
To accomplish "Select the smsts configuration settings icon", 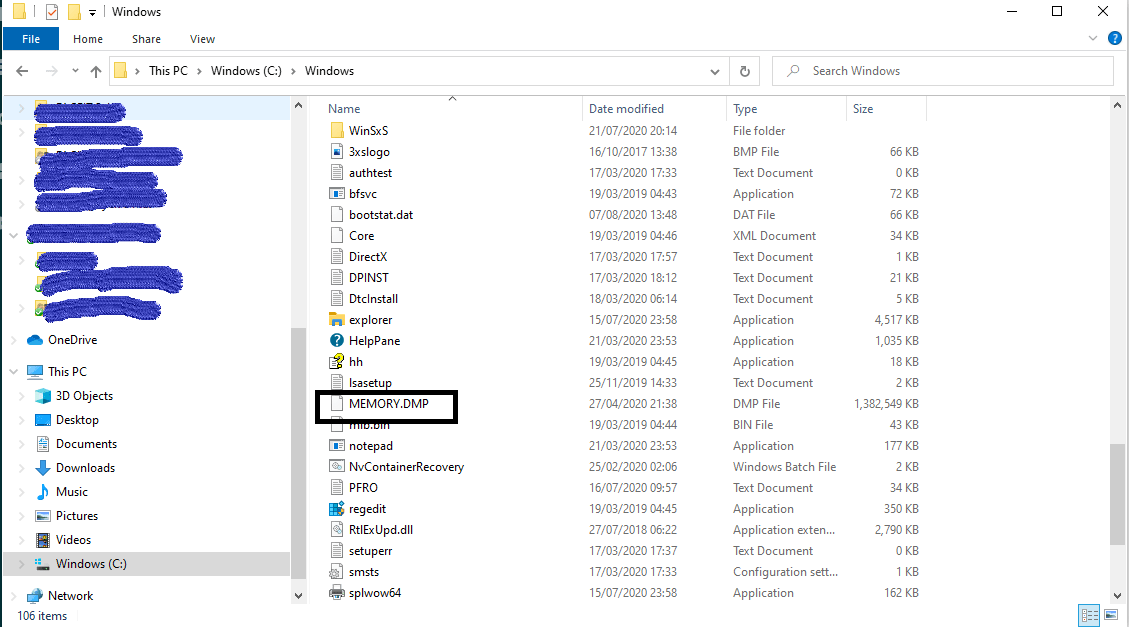I will [x=336, y=572].
